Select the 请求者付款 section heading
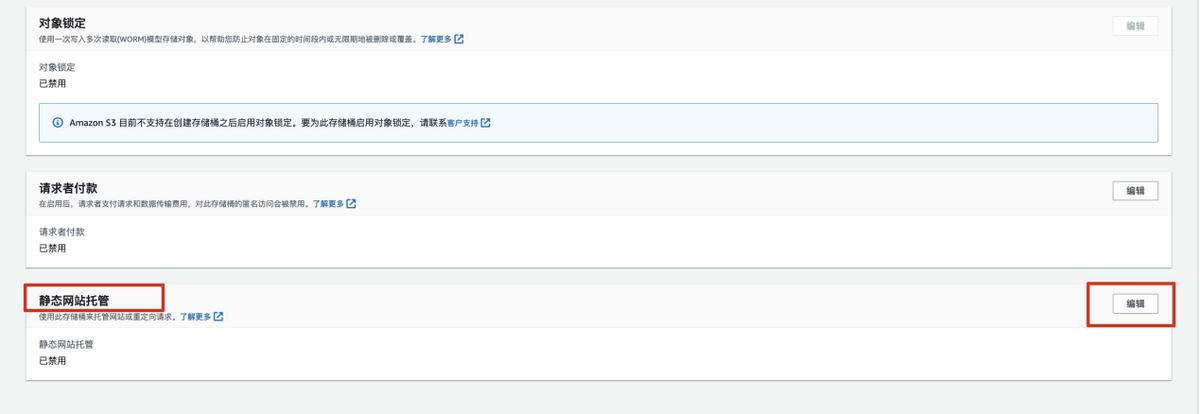The width and height of the screenshot is (1200, 414). click(x=68, y=188)
